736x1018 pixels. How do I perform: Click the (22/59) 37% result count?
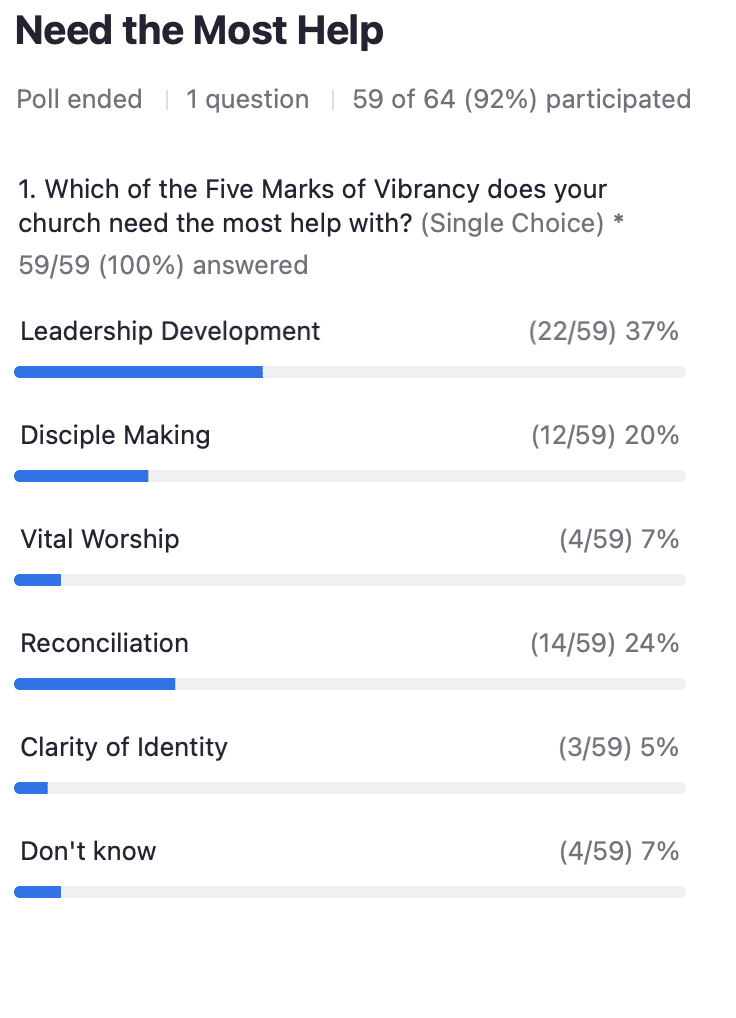pyautogui.click(x=603, y=331)
